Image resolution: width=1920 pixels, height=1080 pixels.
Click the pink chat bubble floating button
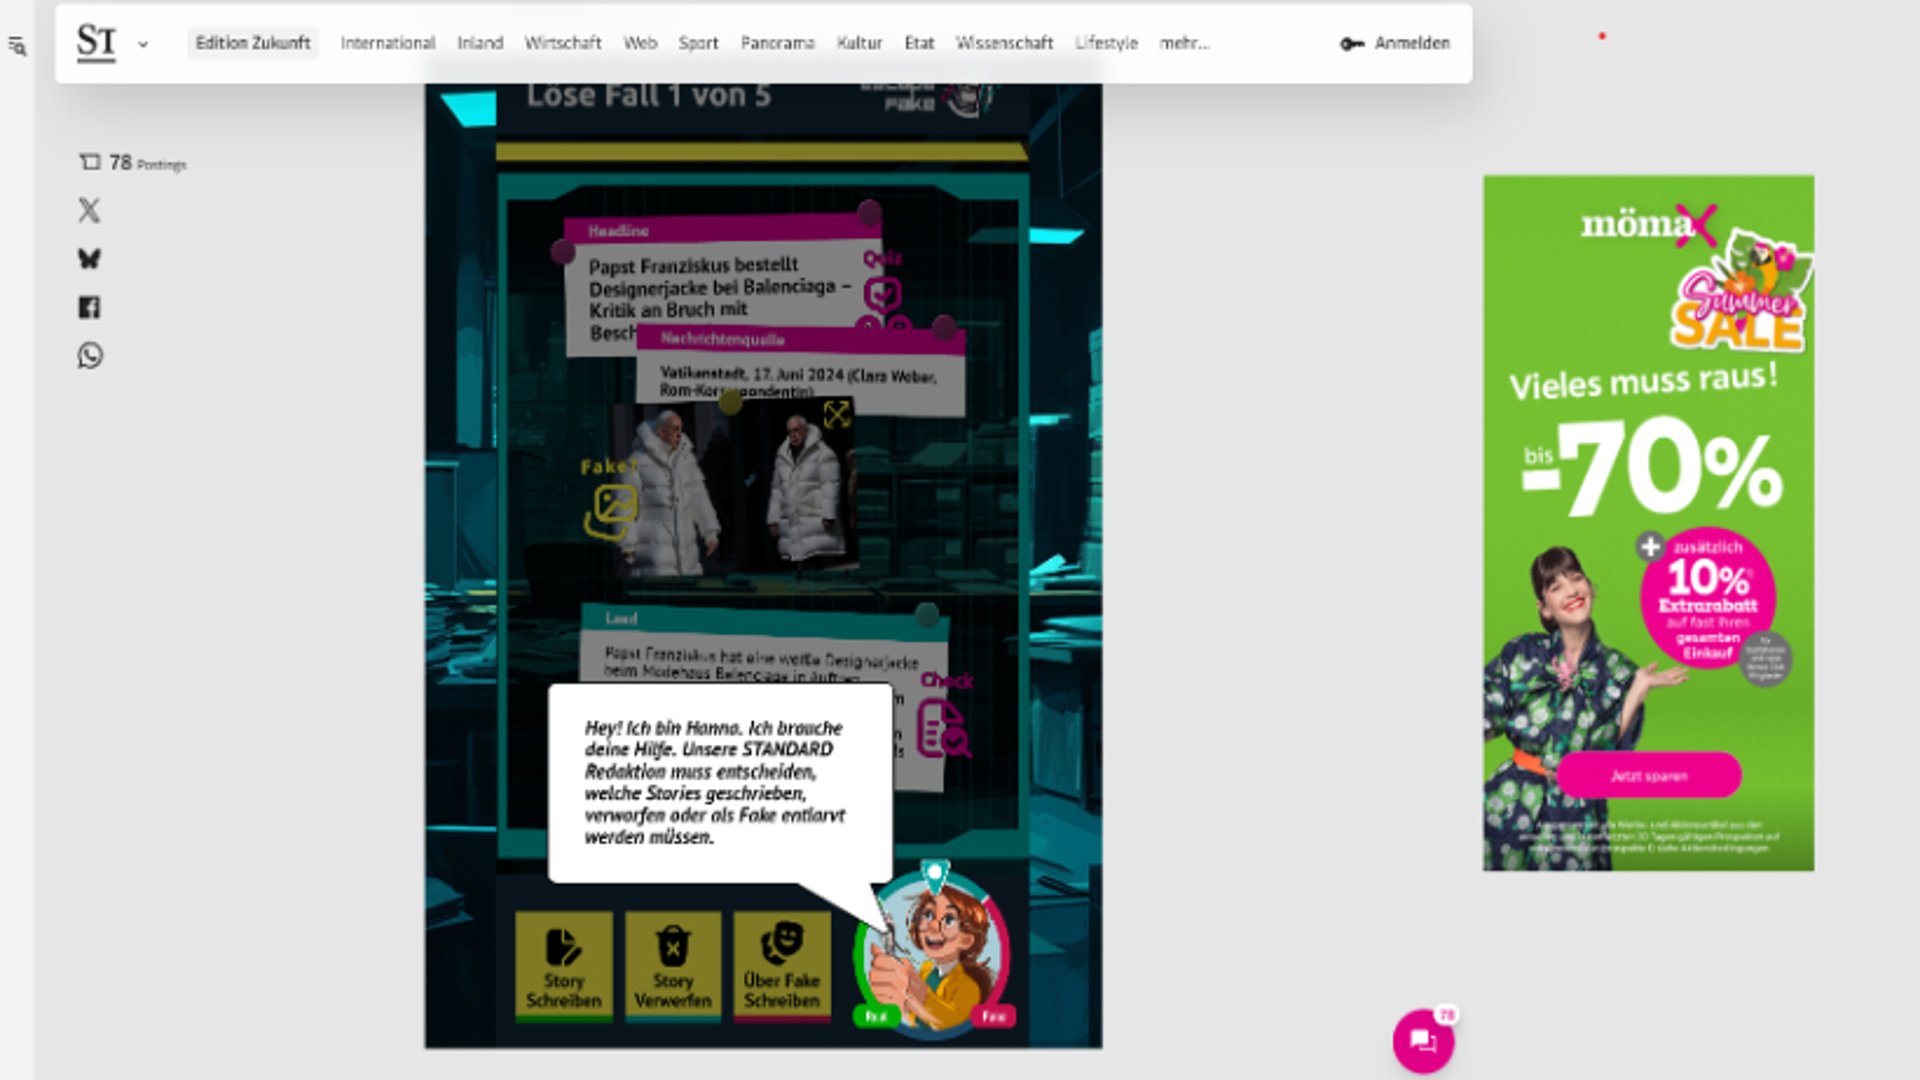(1422, 1041)
